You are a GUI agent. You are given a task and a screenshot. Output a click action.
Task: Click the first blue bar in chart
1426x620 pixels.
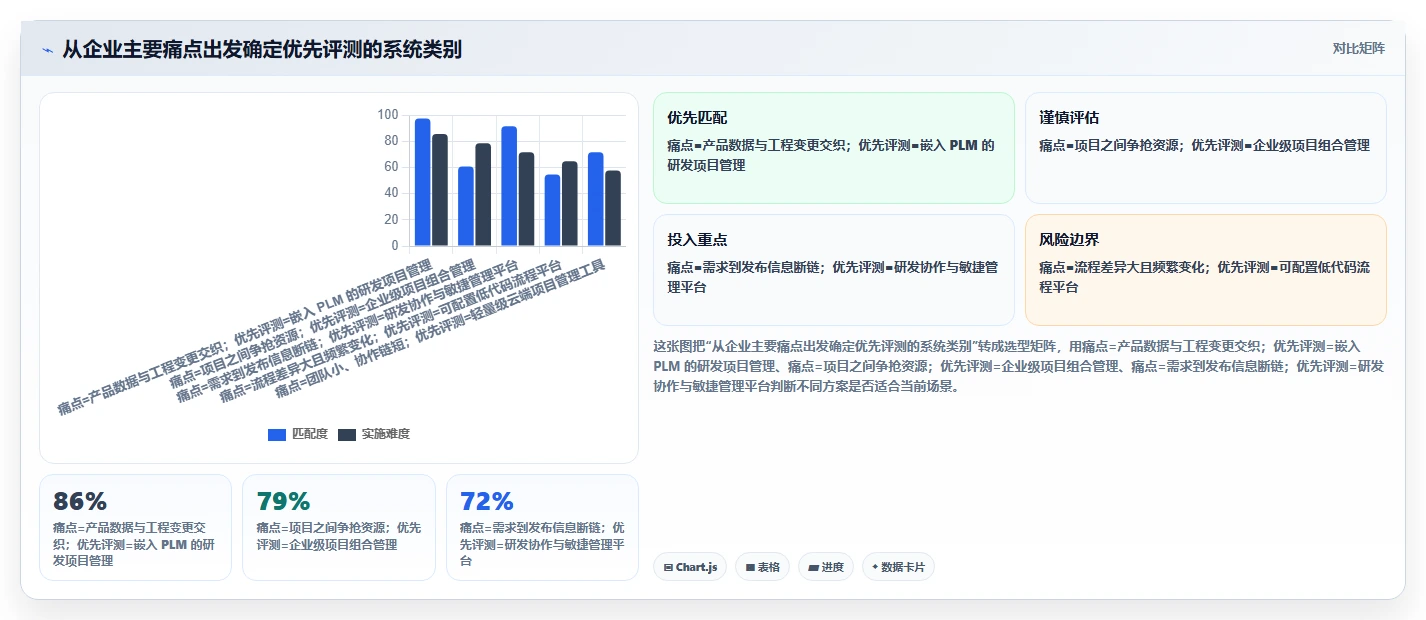(x=422, y=182)
